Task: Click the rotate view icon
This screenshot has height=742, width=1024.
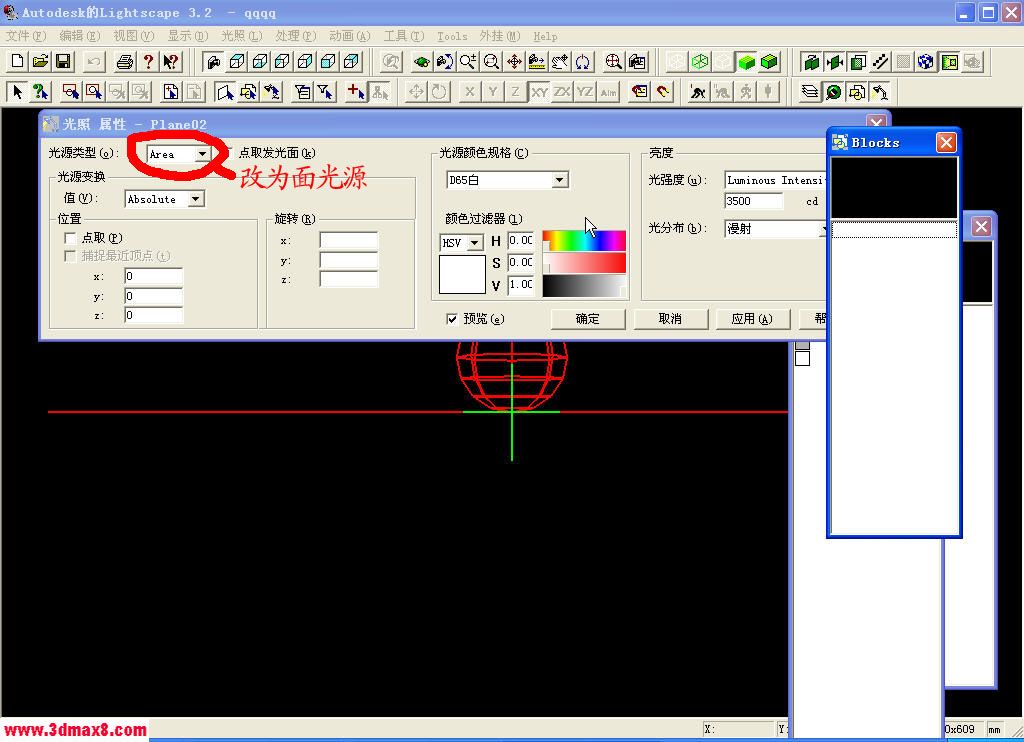Action: click(583, 61)
